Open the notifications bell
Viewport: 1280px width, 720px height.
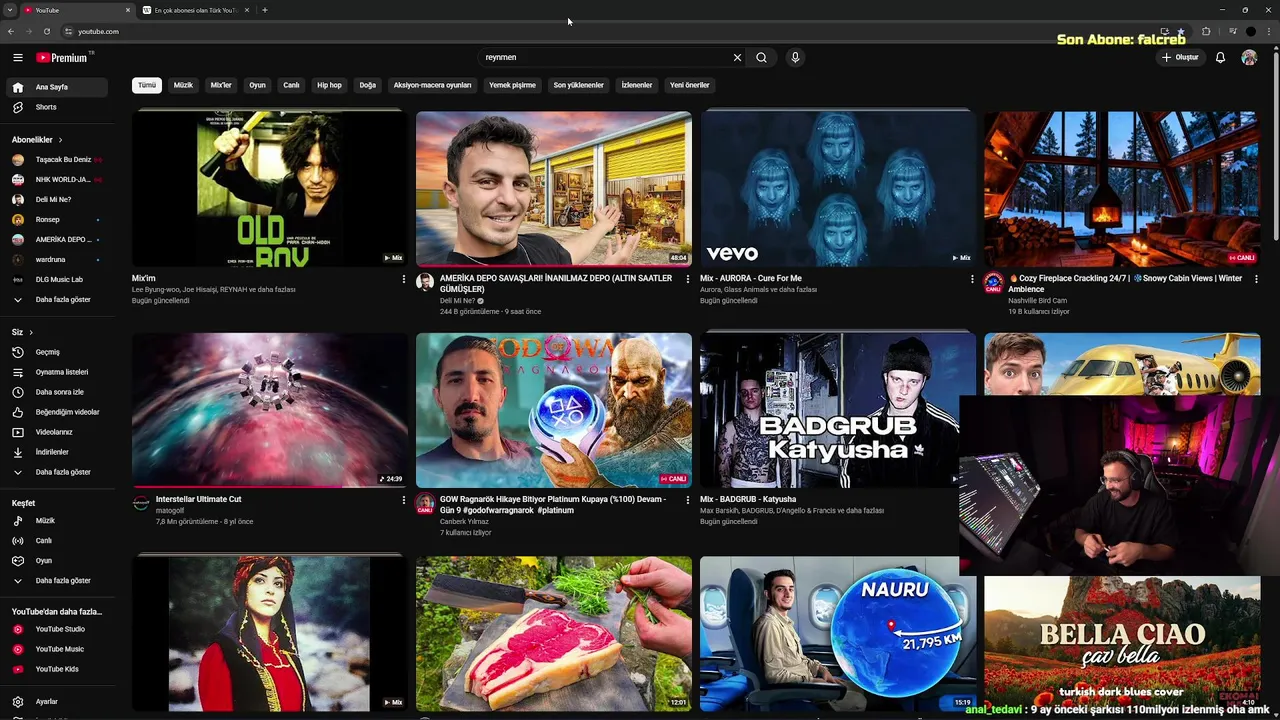click(1220, 58)
